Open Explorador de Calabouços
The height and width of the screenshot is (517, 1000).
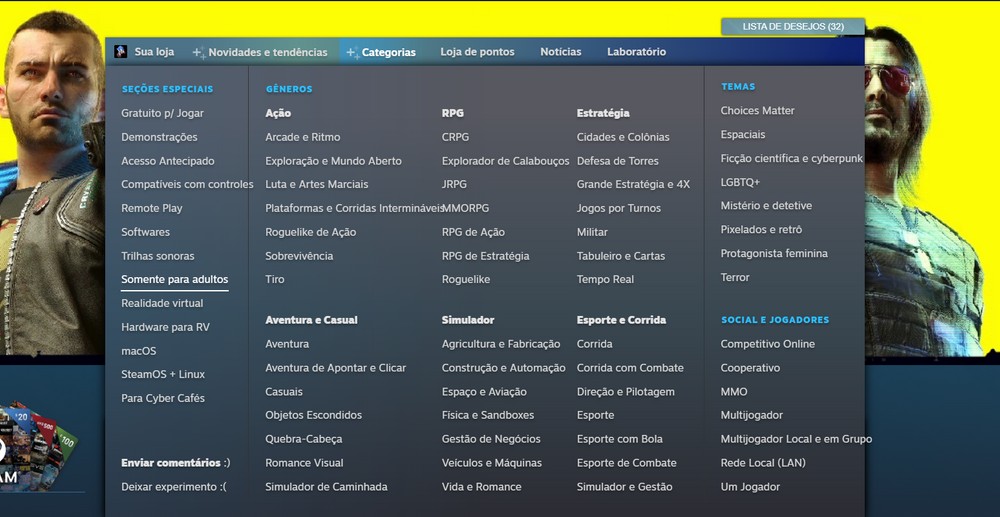(506, 161)
